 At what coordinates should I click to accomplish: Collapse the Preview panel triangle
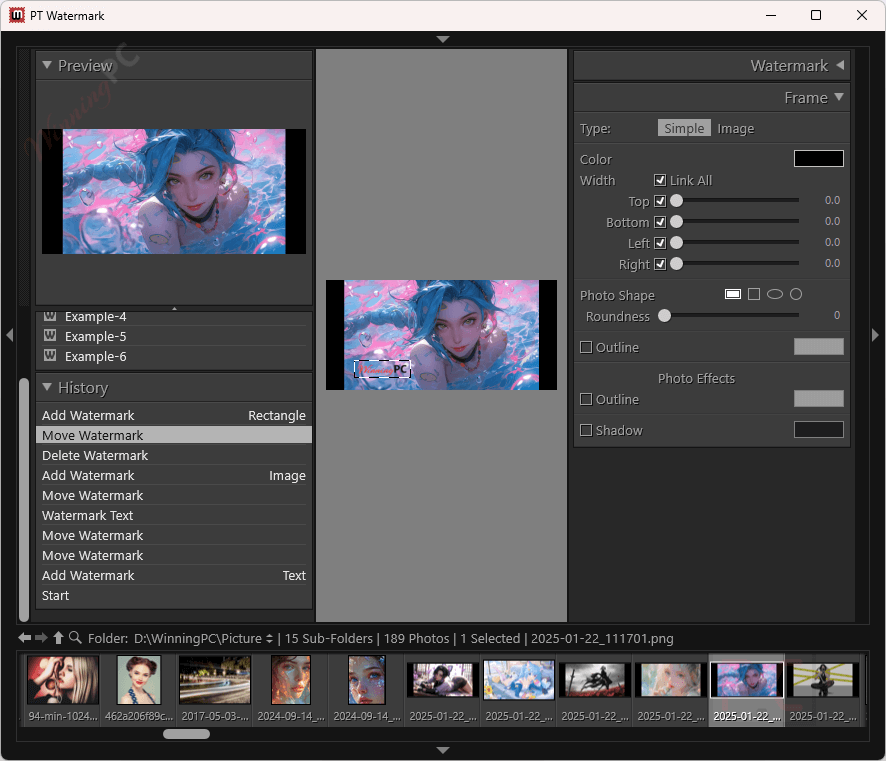pos(47,65)
